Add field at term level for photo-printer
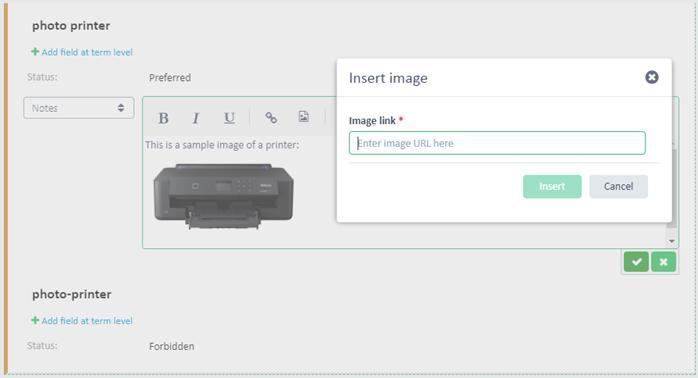 82,321
